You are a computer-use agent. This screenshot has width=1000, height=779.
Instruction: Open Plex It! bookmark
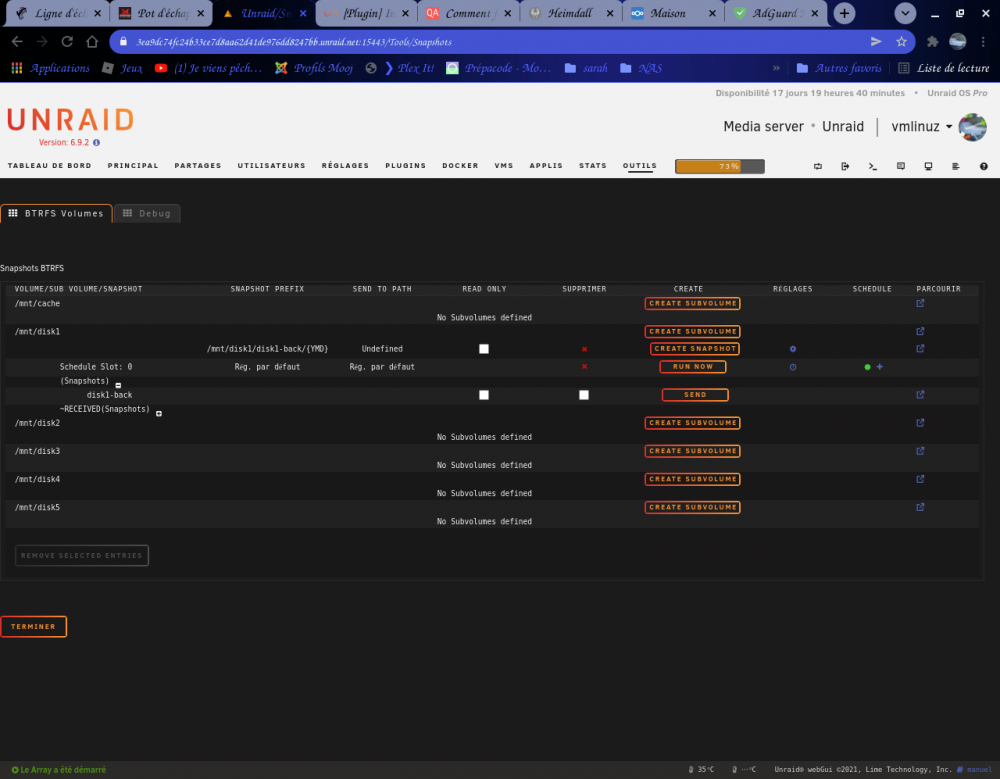pyautogui.click(x=409, y=68)
